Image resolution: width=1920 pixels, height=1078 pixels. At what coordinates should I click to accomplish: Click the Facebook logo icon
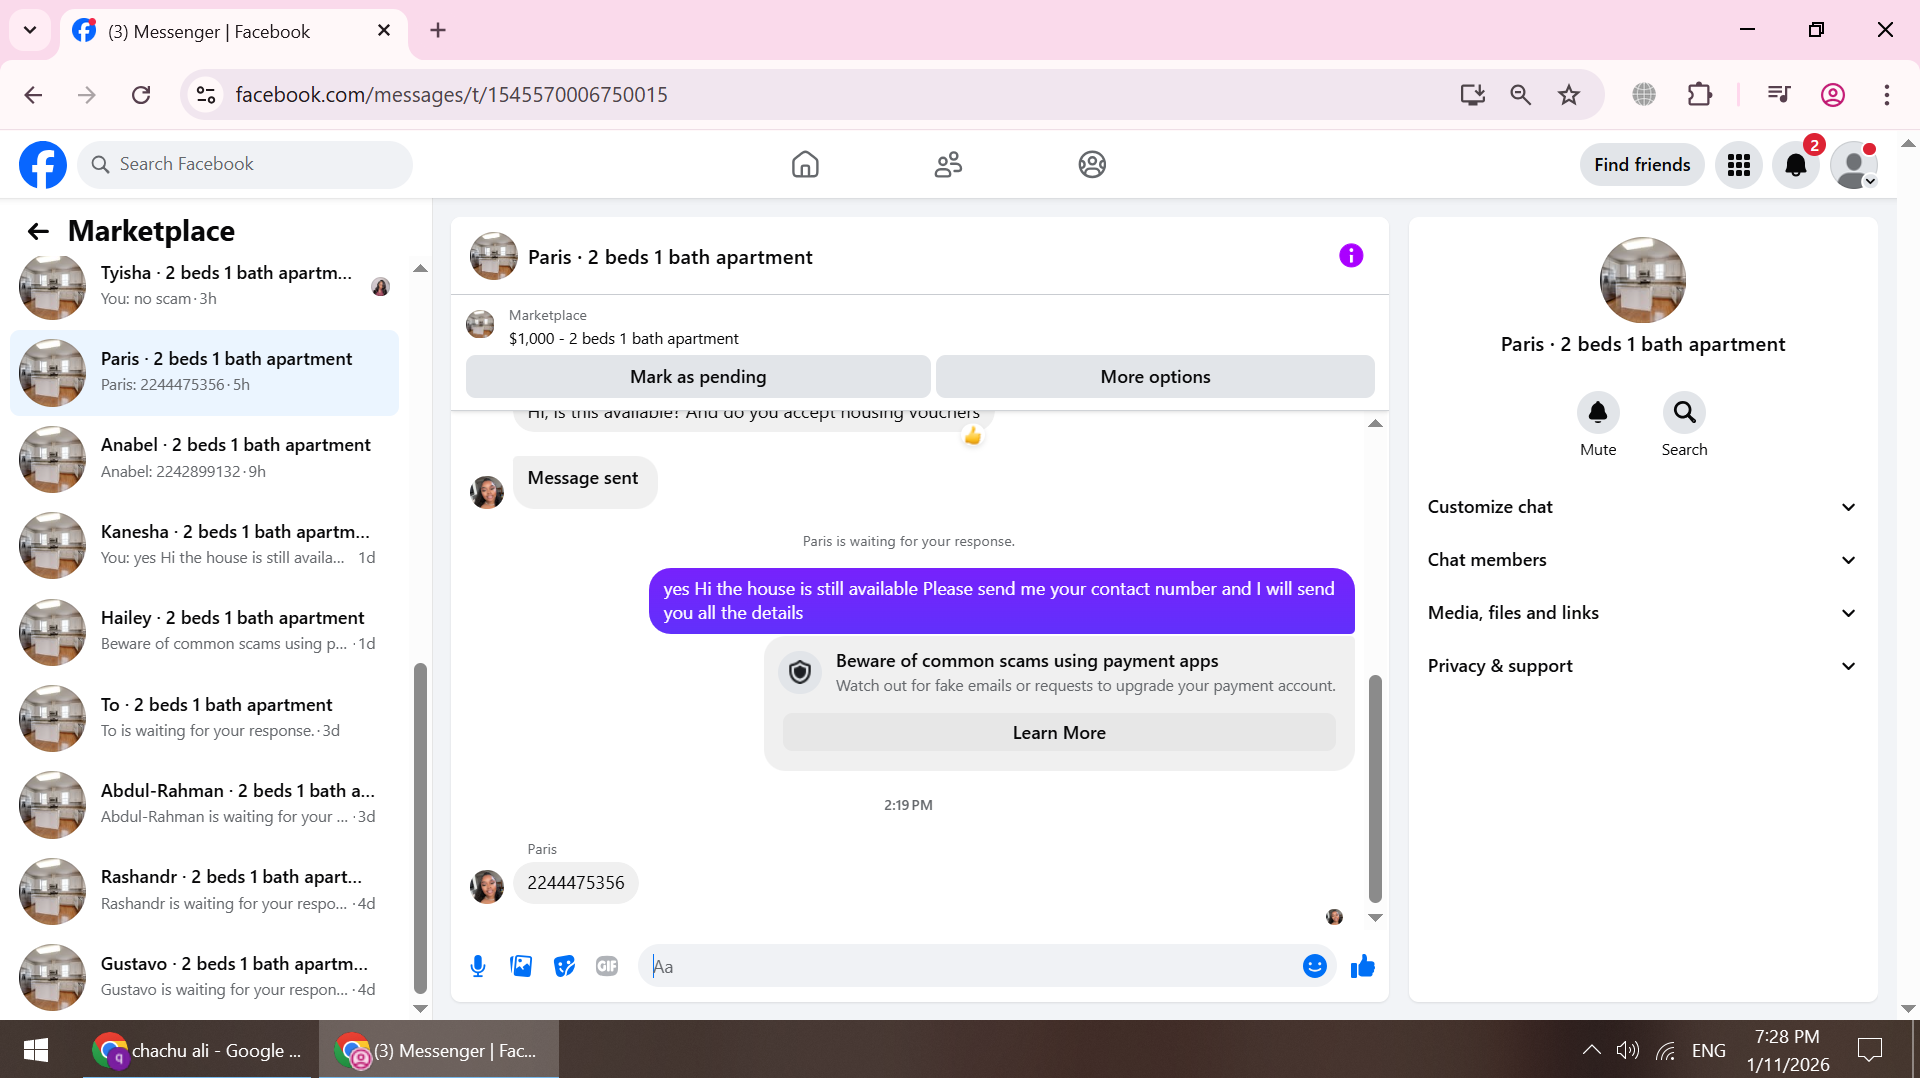point(43,165)
